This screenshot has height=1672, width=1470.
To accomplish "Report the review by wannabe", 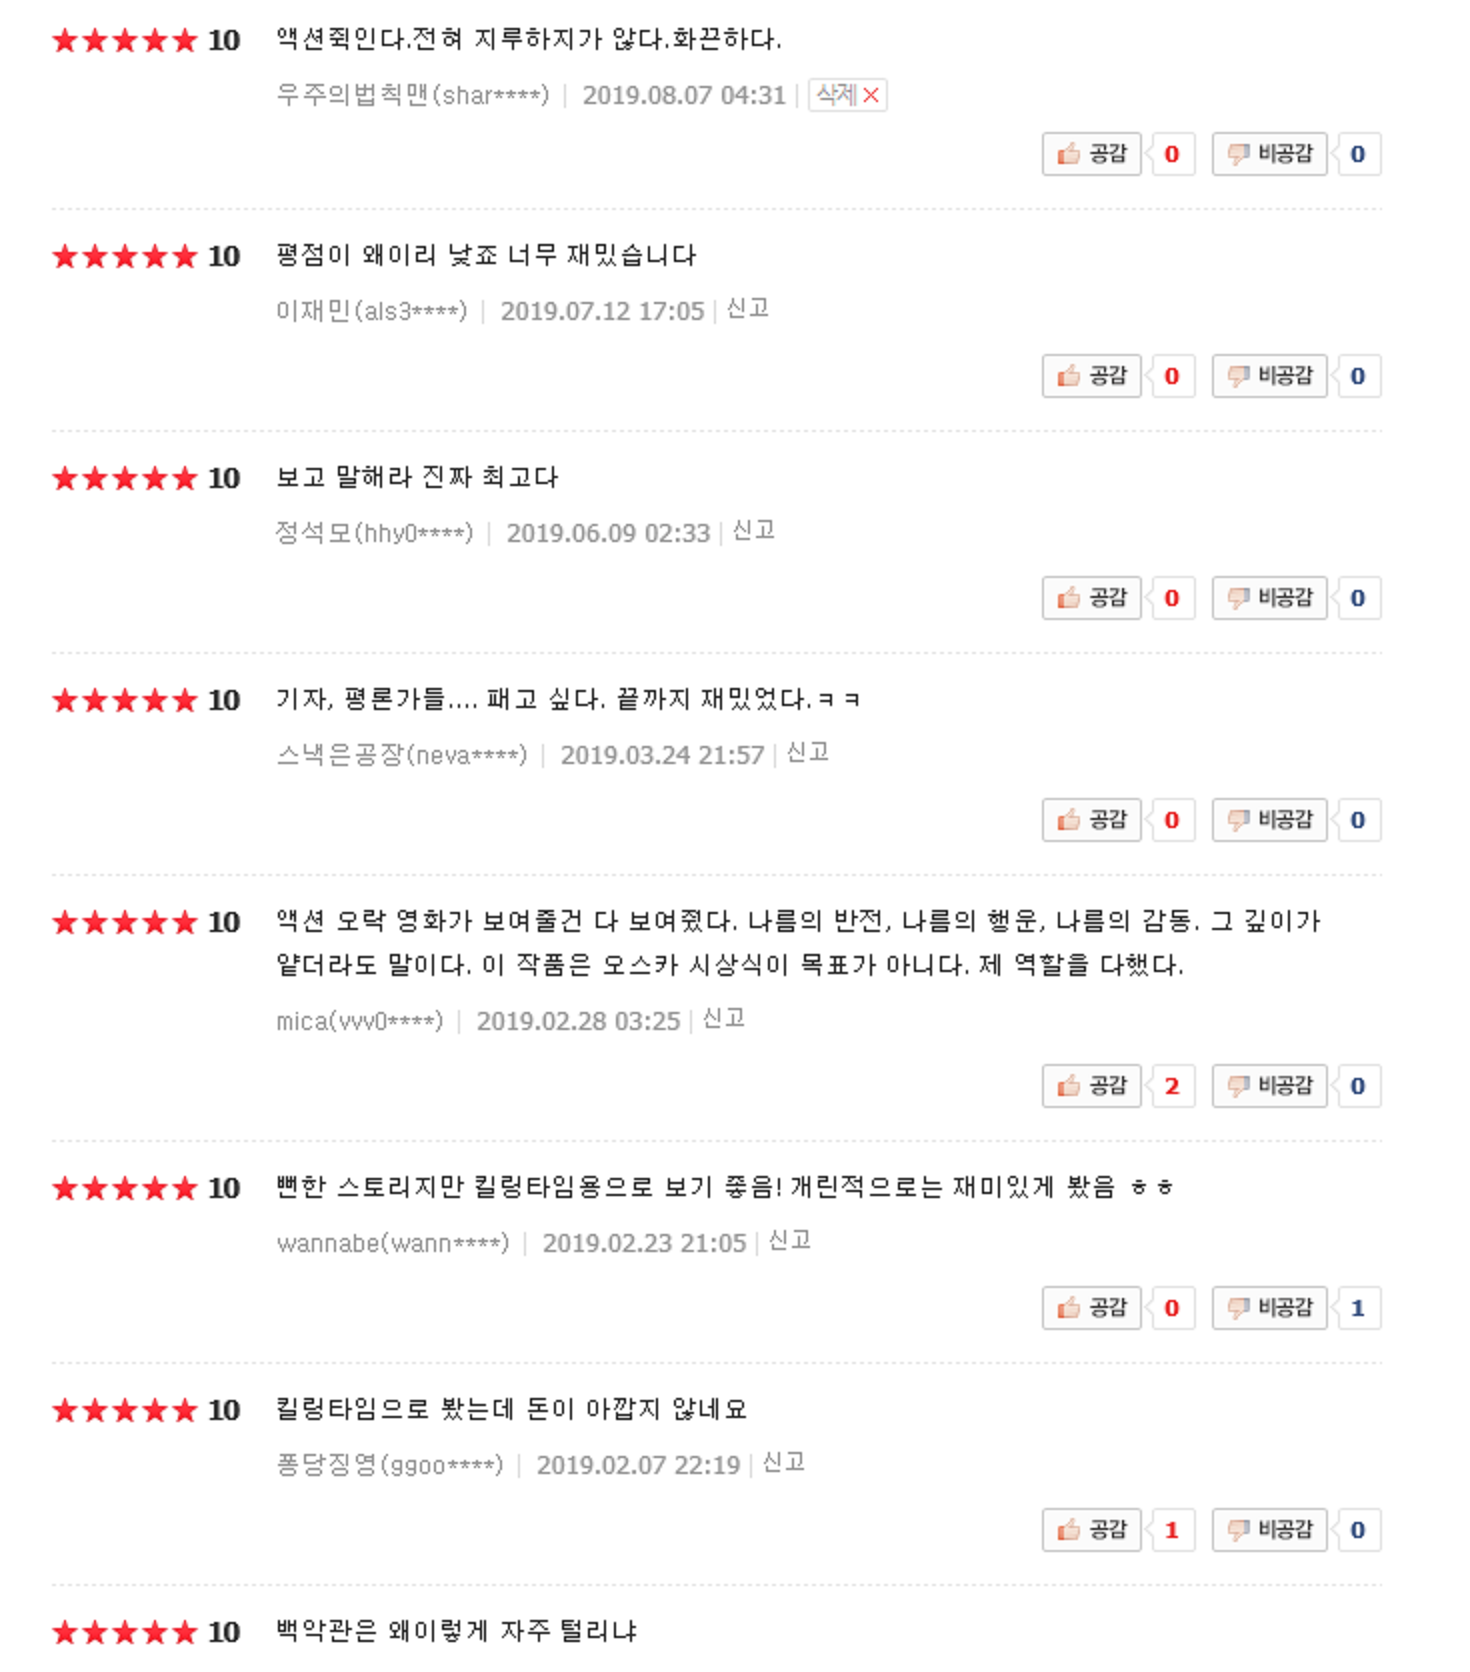I will click(789, 1241).
